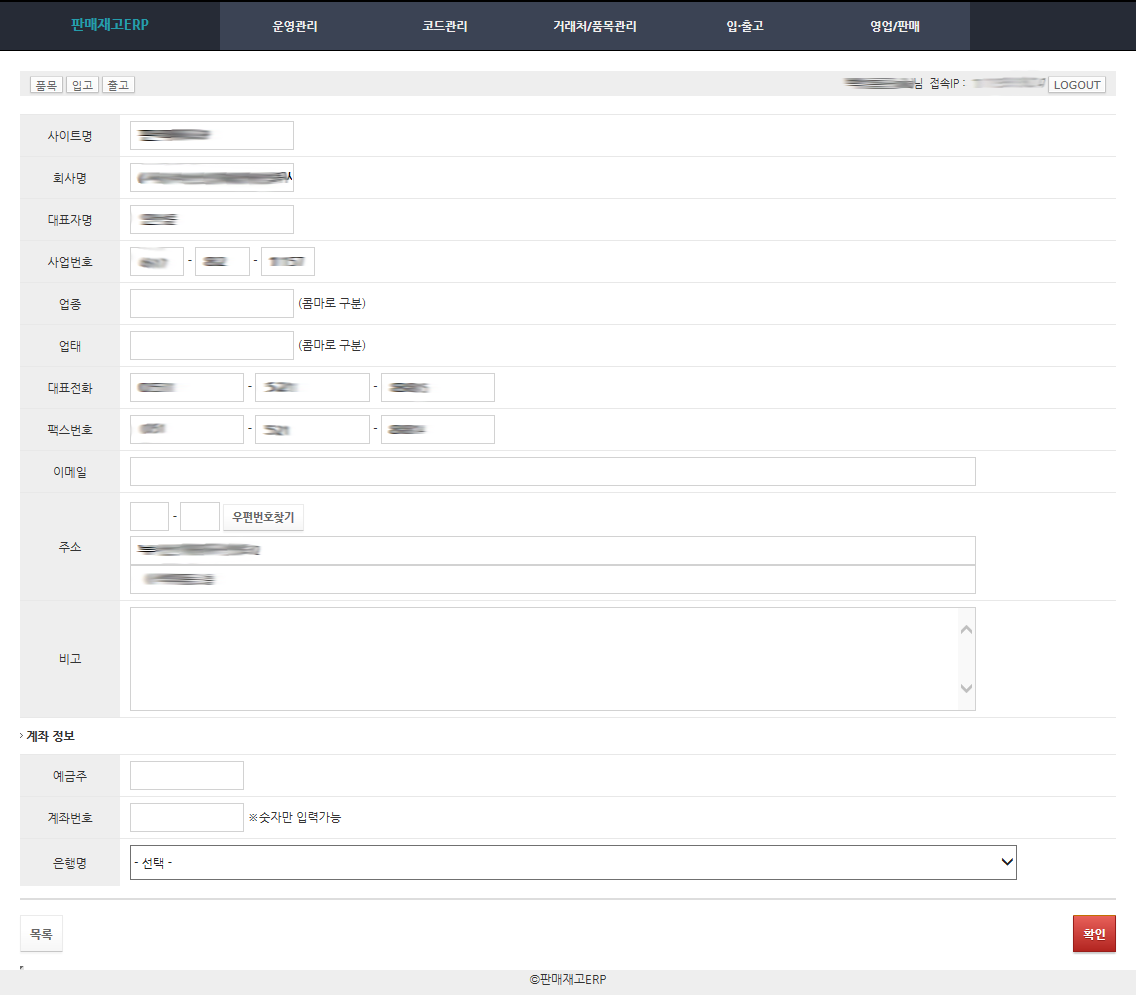The height and width of the screenshot is (995, 1136).
Task: Open the 거래처/품목관리 menu
Action: (x=595, y=27)
